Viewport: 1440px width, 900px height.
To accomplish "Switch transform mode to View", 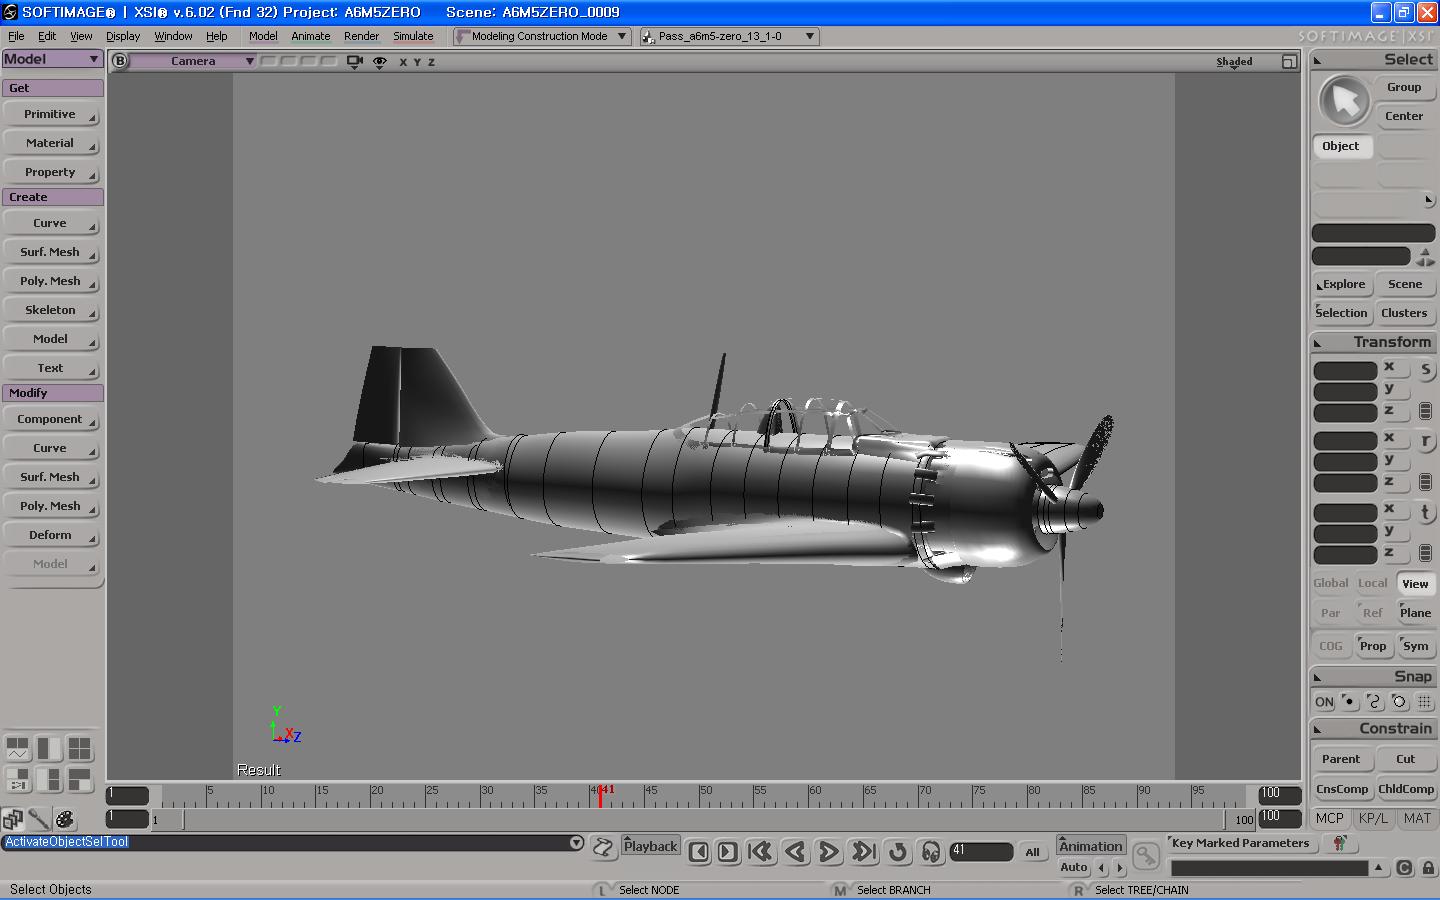I will [x=1415, y=584].
